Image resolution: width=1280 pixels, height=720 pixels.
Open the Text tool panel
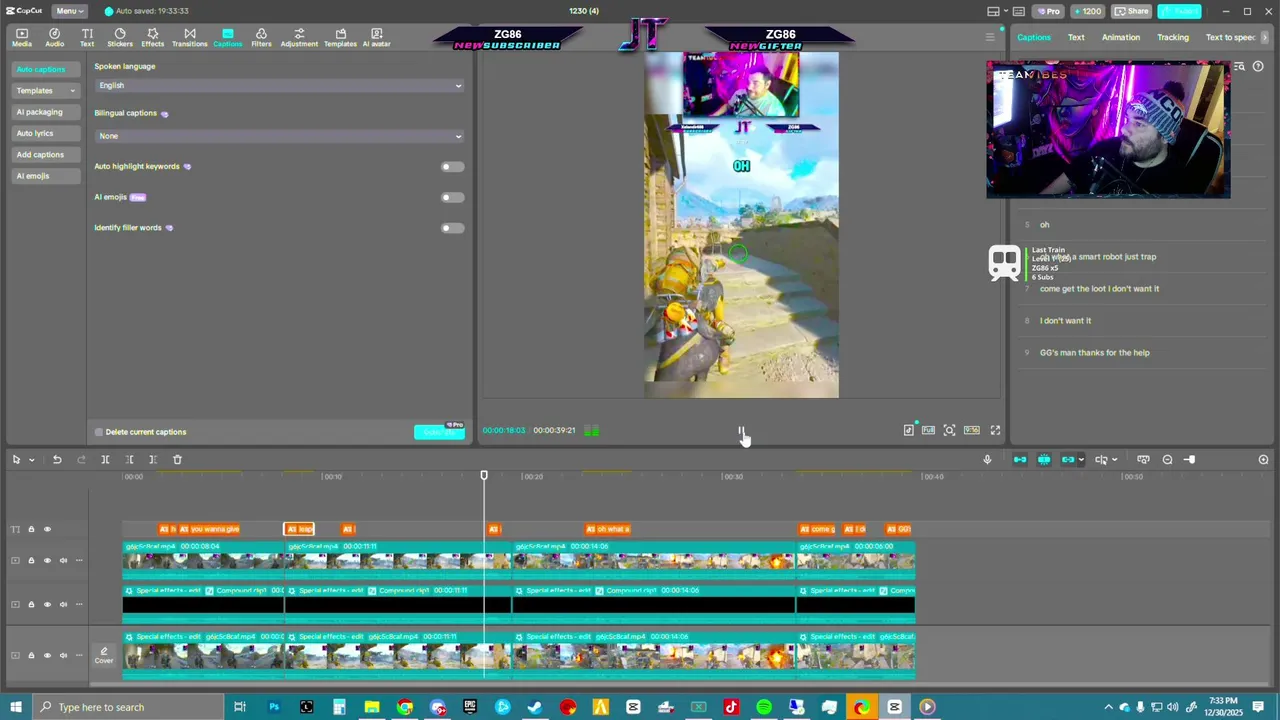[87, 38]
